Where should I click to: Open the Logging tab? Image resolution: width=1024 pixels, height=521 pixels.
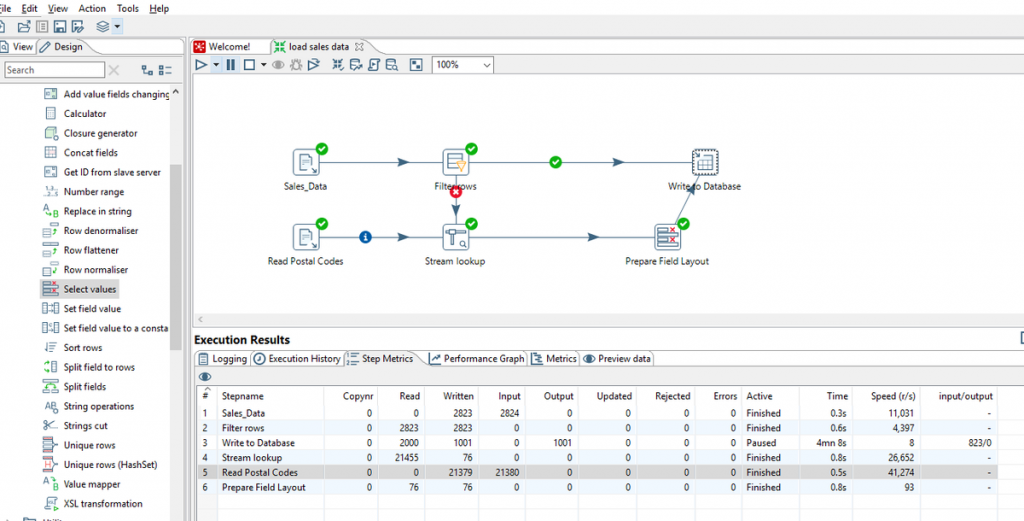[x=223, y=358]
